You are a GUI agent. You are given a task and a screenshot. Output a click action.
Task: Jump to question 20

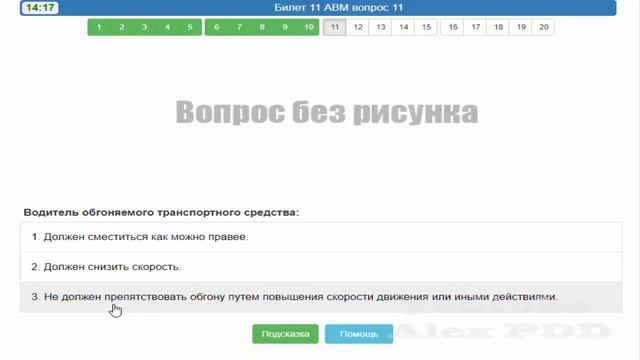click(x=544, y=27)
